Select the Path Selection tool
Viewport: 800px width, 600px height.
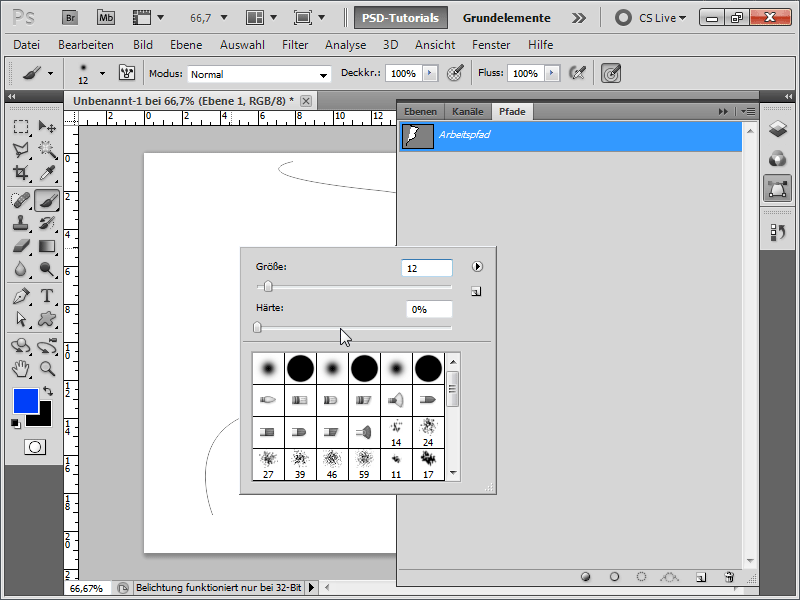click(x=21, y=319)
